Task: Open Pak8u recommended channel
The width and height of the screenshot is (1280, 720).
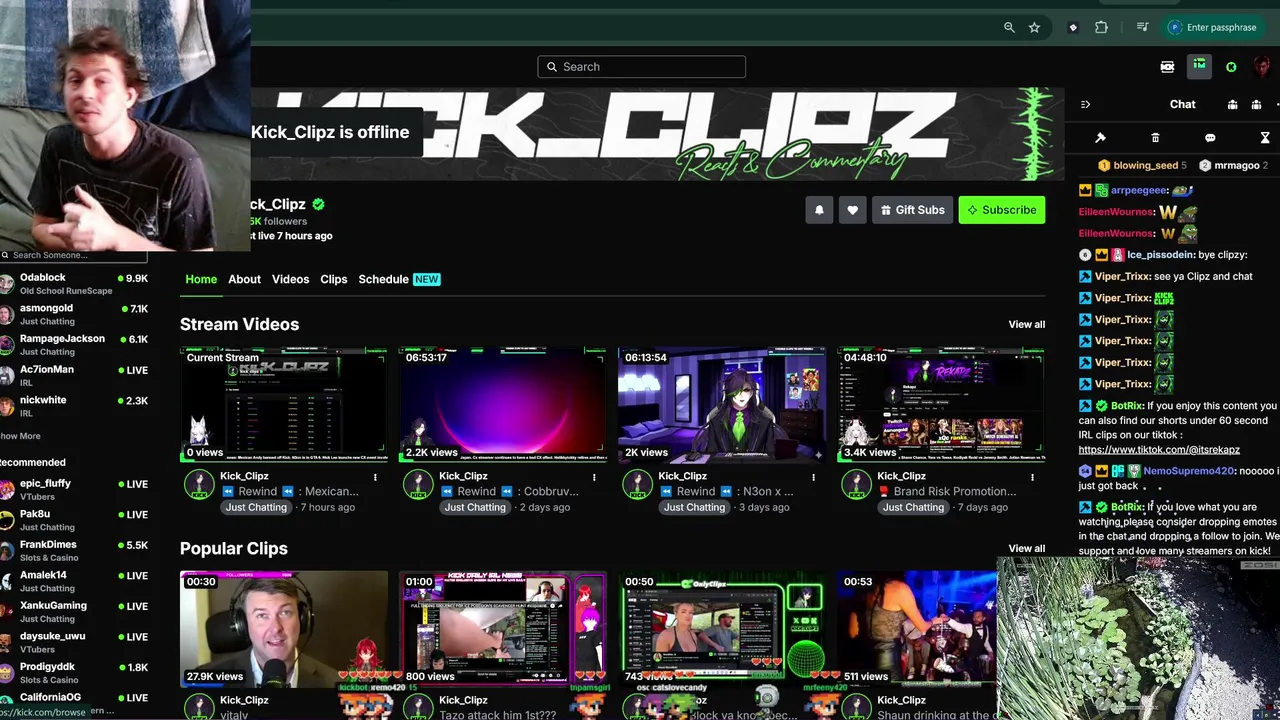Action: pyautogui.click(x=75, y=520)
